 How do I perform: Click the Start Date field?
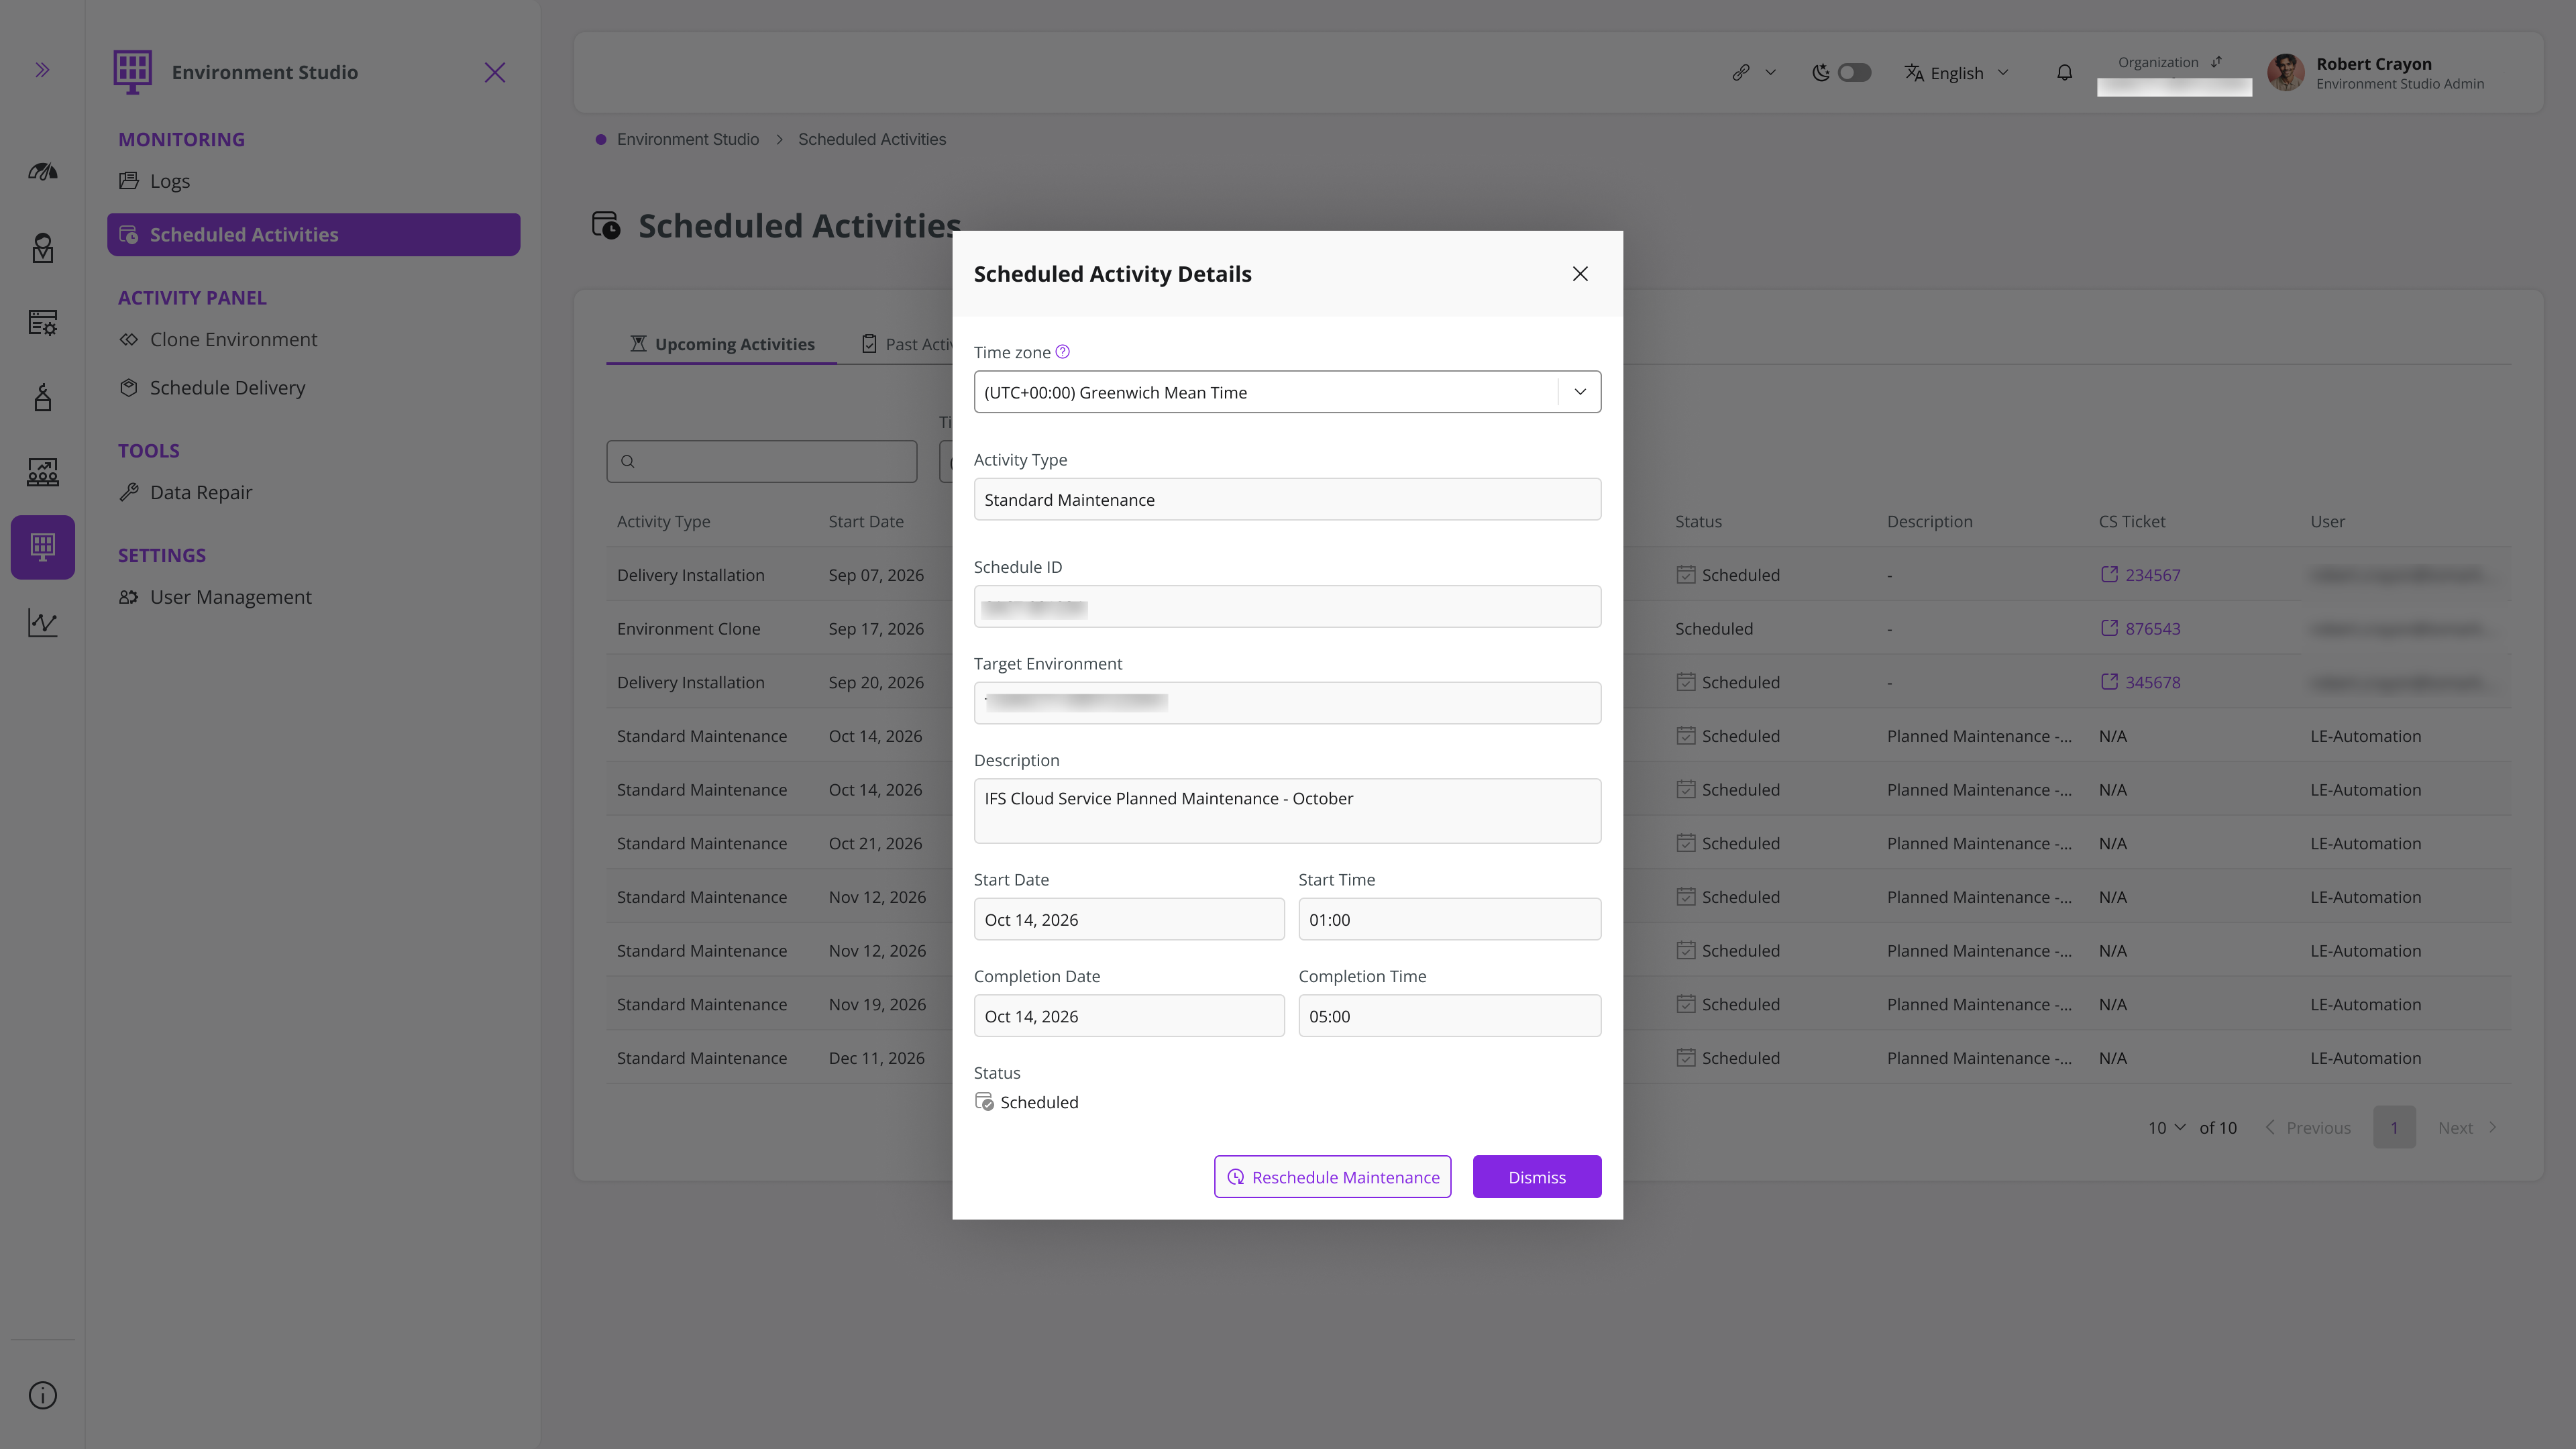1129,920
